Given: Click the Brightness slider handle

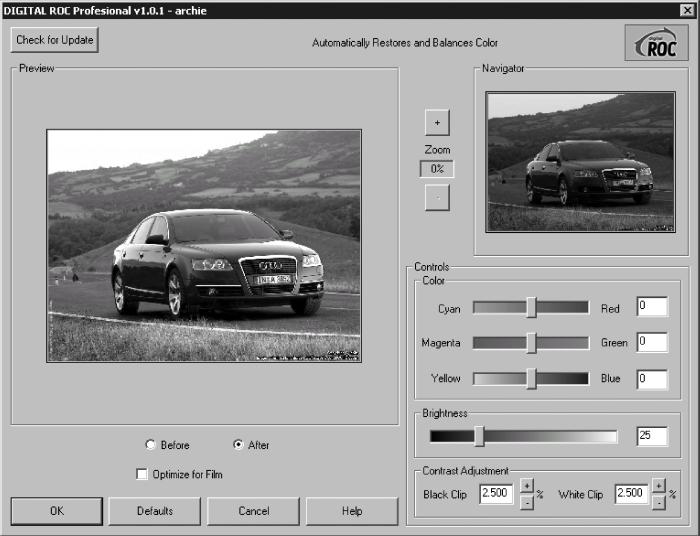Looking at the screenshot, I should tap(479, 436).
